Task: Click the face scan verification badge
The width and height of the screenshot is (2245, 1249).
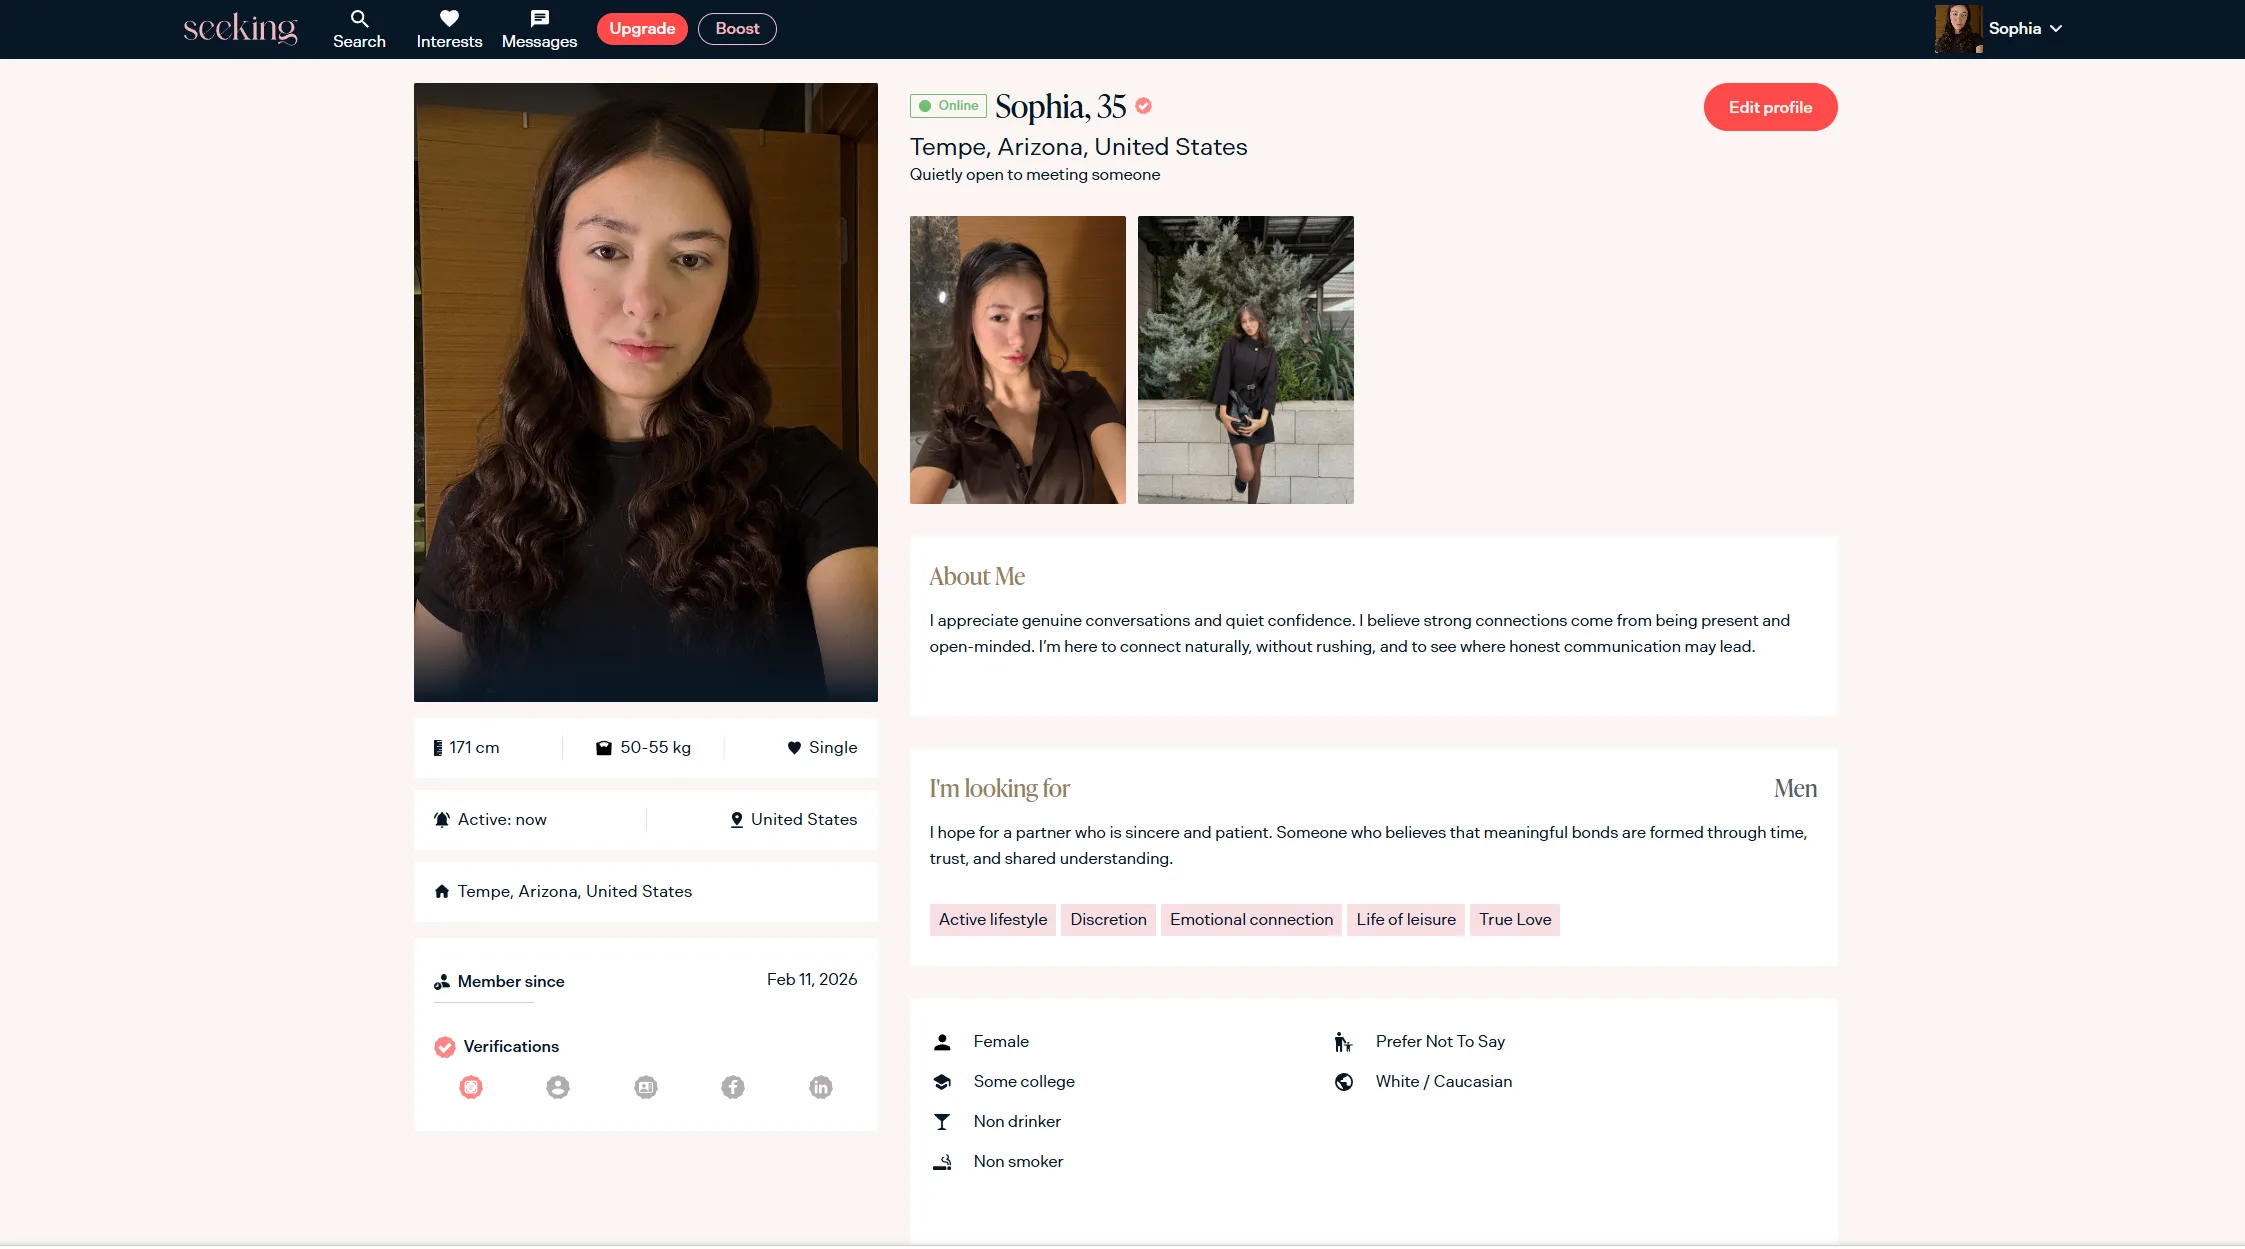Action: (471, 1087)
